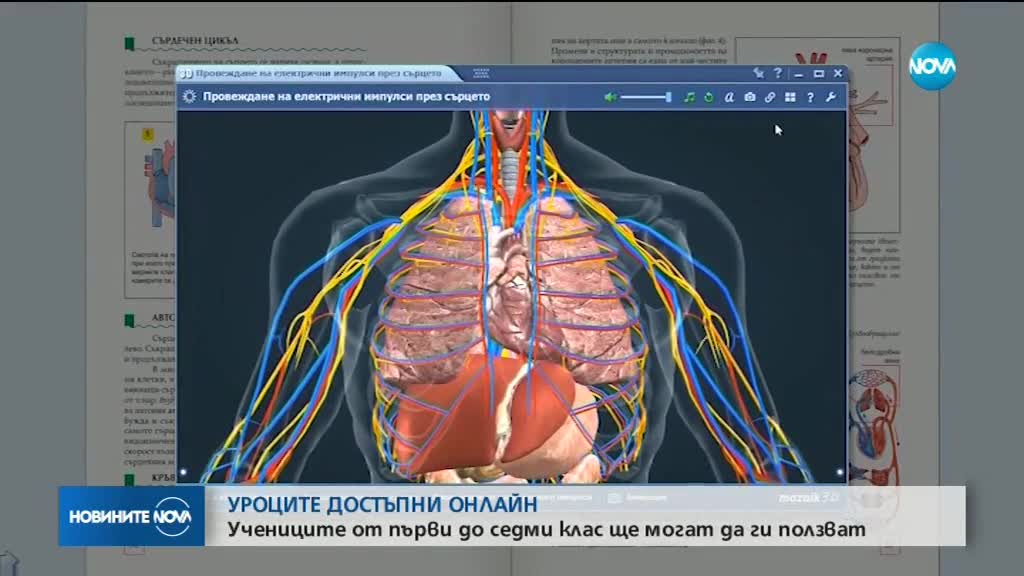The height and width of the screenshot is (576, 1024).
Task: Click the pin icon in the window title bar
Action: click(x=758, y=73)
